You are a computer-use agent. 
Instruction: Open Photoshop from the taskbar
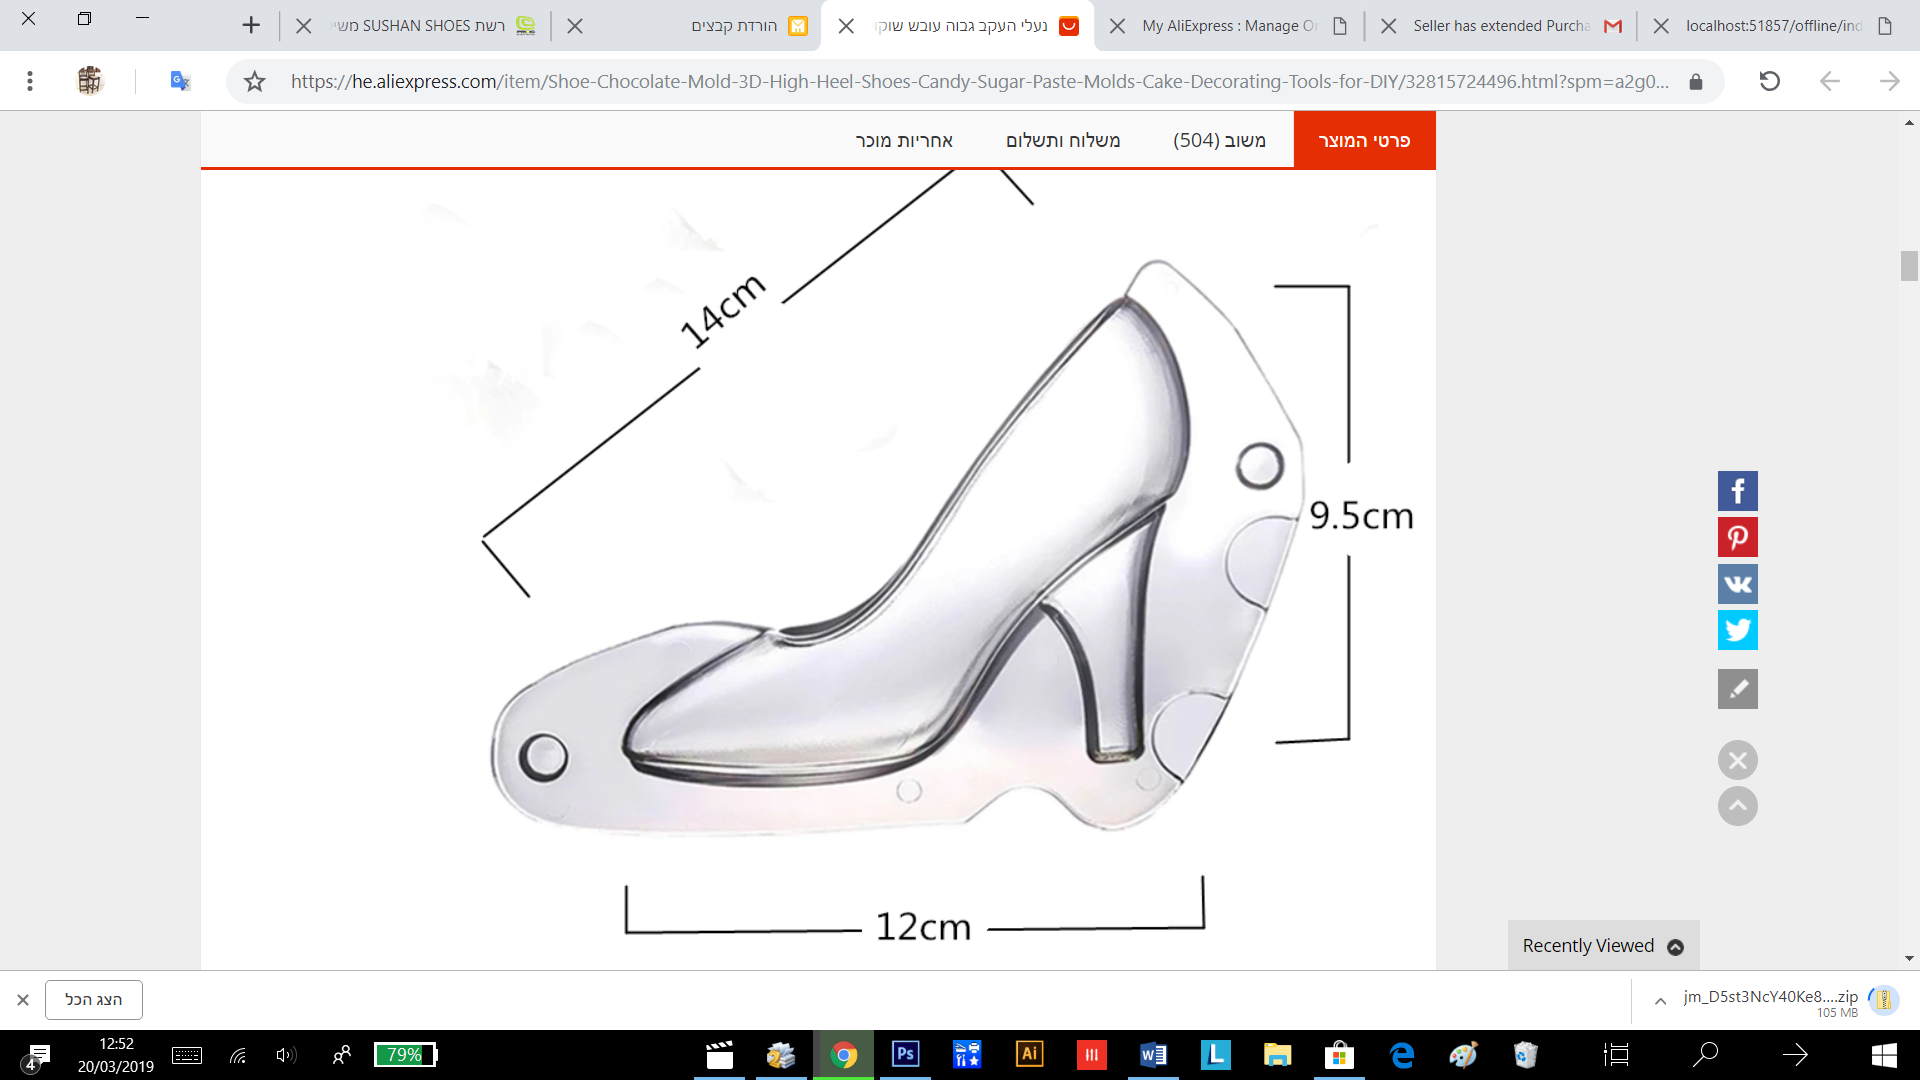[905, 1055]
